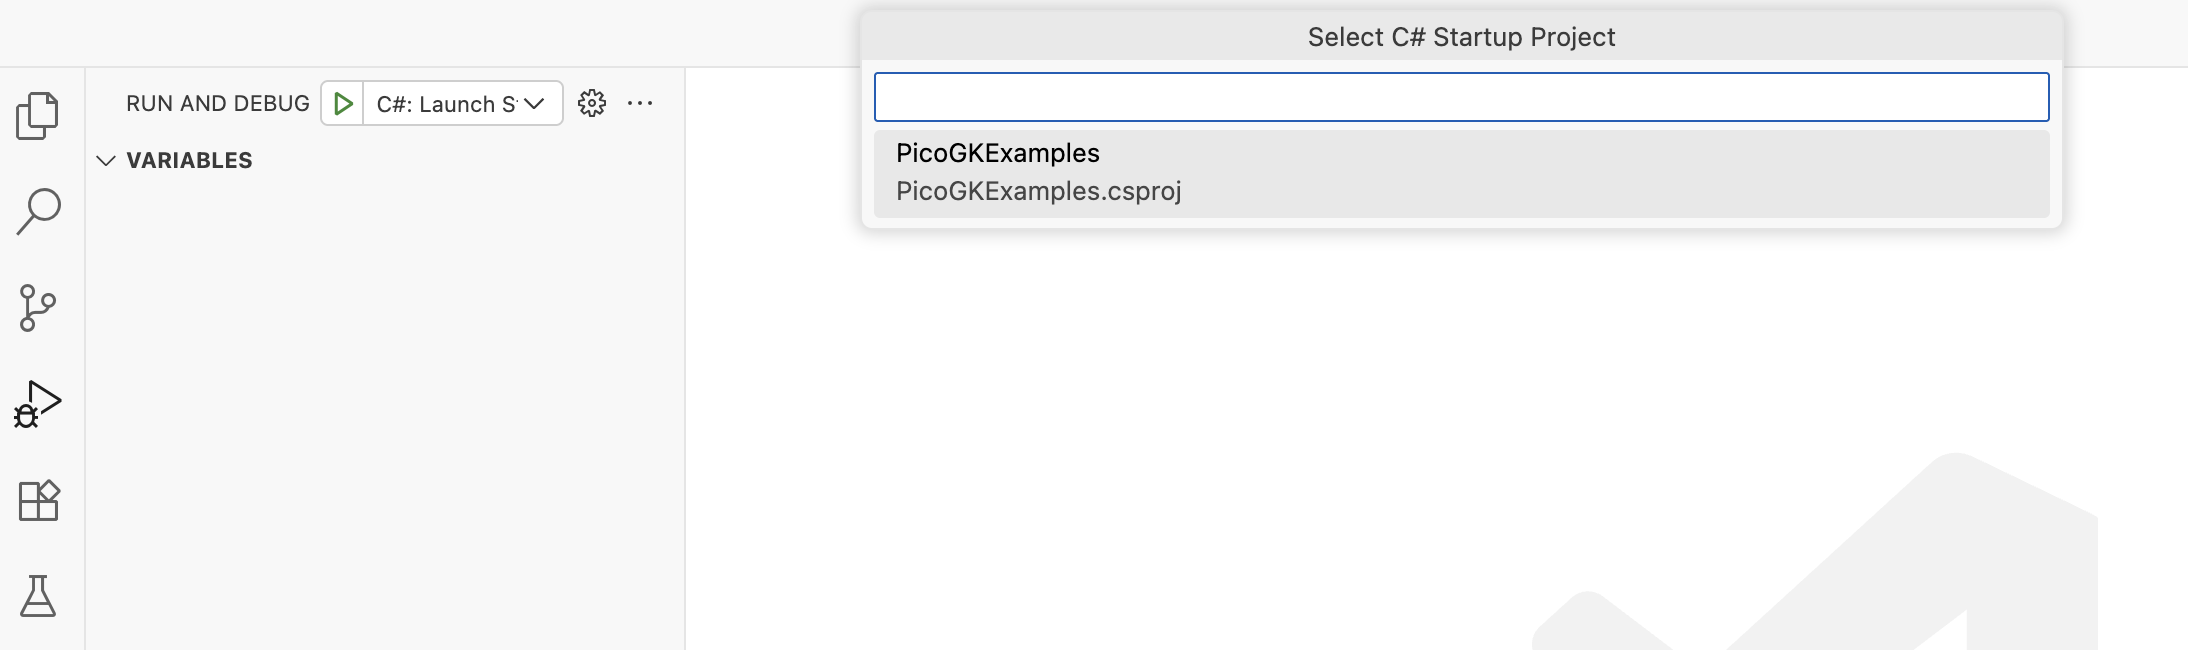Viewport: 2188px width, 650px height.
Task: Click the chevron arrow of launch config selector
Action: [x=534, y=104]
